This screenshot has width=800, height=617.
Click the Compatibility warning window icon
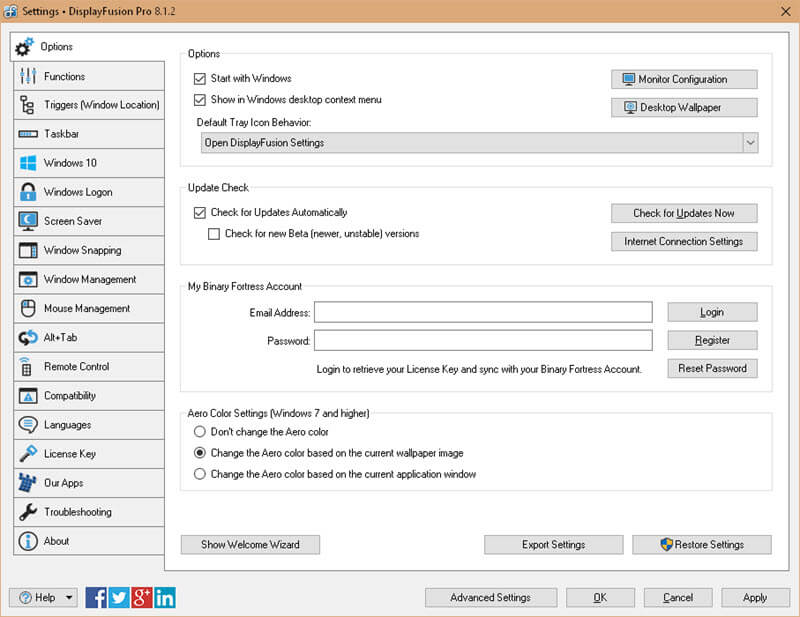[28, 396]
